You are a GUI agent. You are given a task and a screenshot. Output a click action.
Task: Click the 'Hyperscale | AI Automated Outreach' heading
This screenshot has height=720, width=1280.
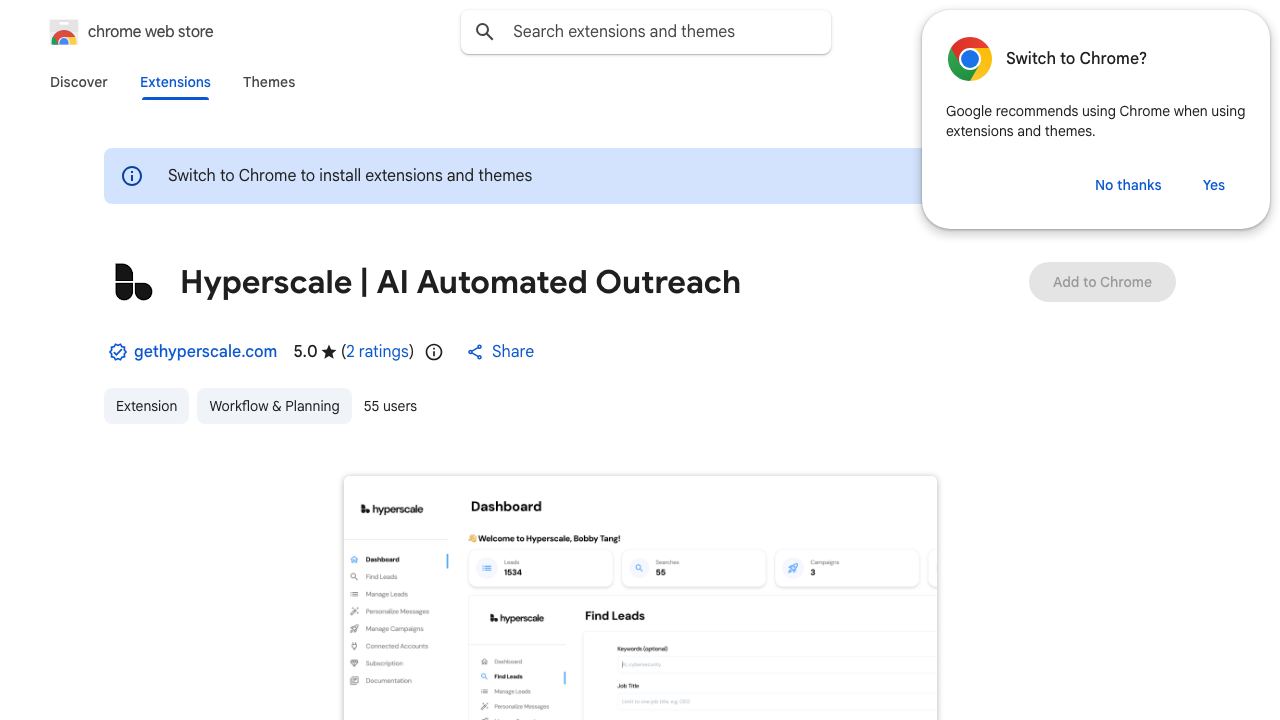coord(460,282)
